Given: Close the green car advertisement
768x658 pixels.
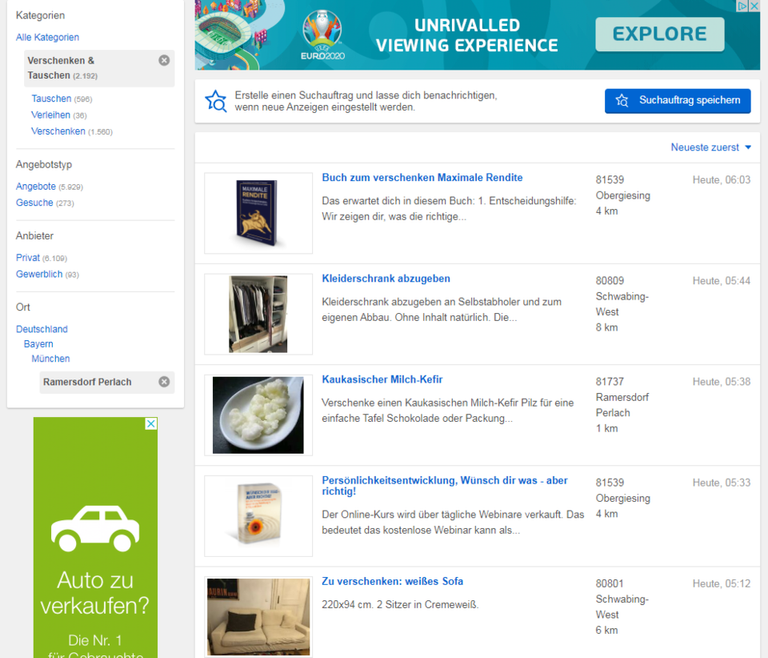Looking at the screenshot, I should [x=151, y=424].
